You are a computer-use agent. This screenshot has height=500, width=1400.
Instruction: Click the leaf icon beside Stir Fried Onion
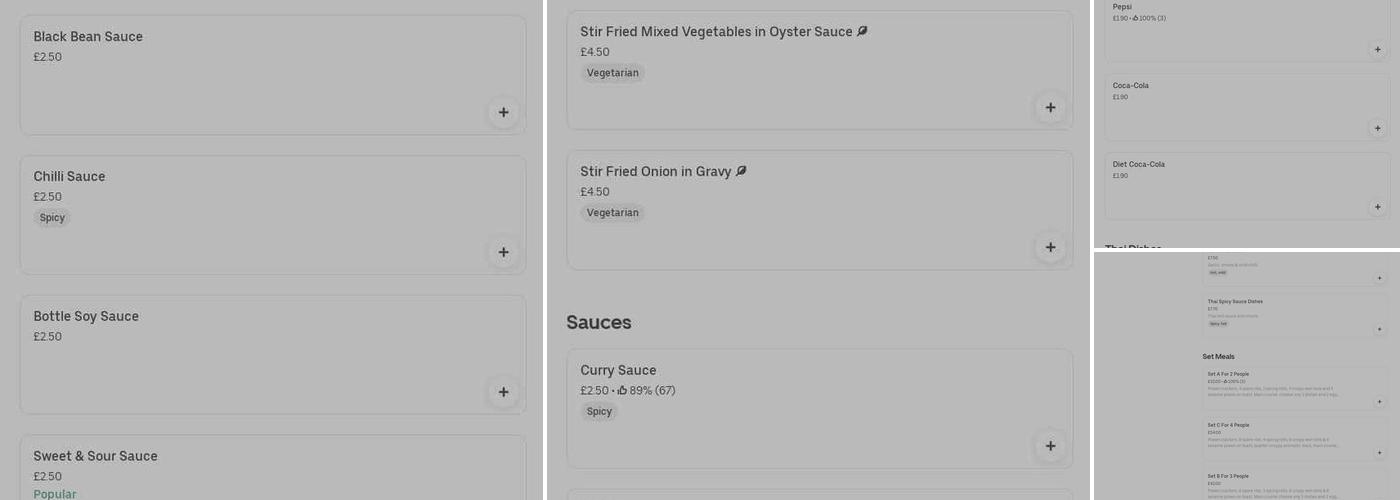(x=741, y=171)
